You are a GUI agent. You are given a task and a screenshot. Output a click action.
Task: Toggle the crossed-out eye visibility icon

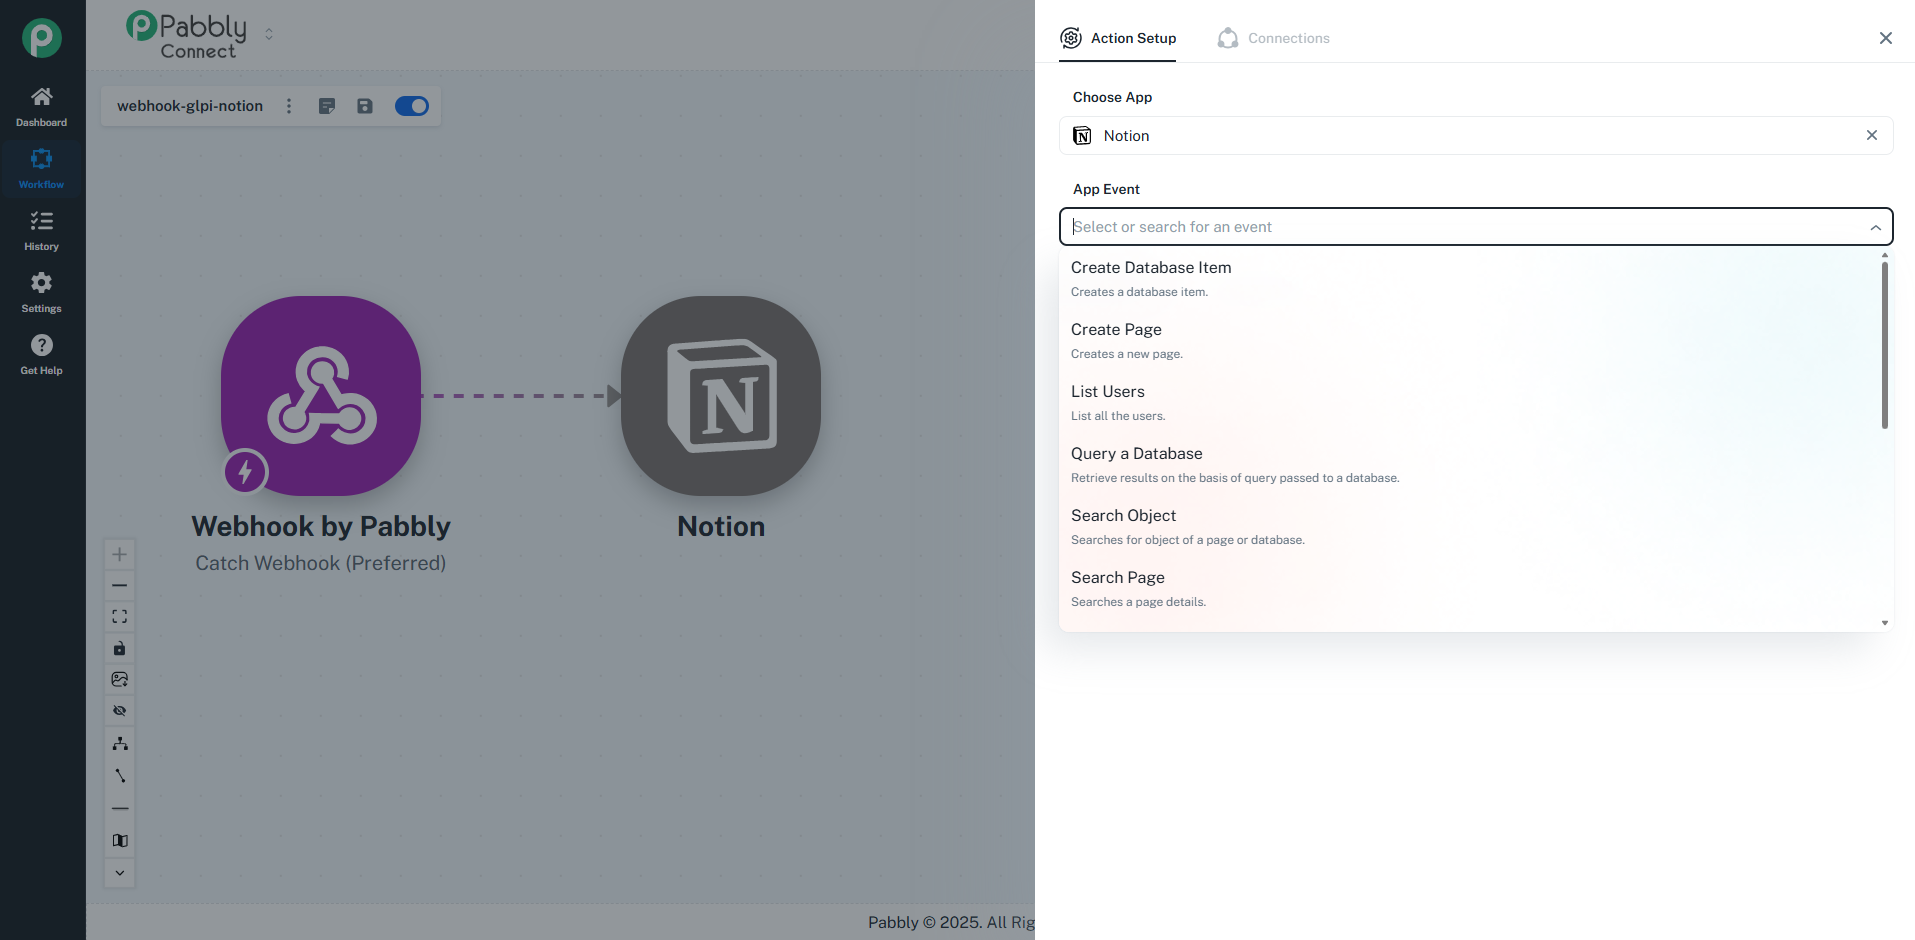point(120,711)
